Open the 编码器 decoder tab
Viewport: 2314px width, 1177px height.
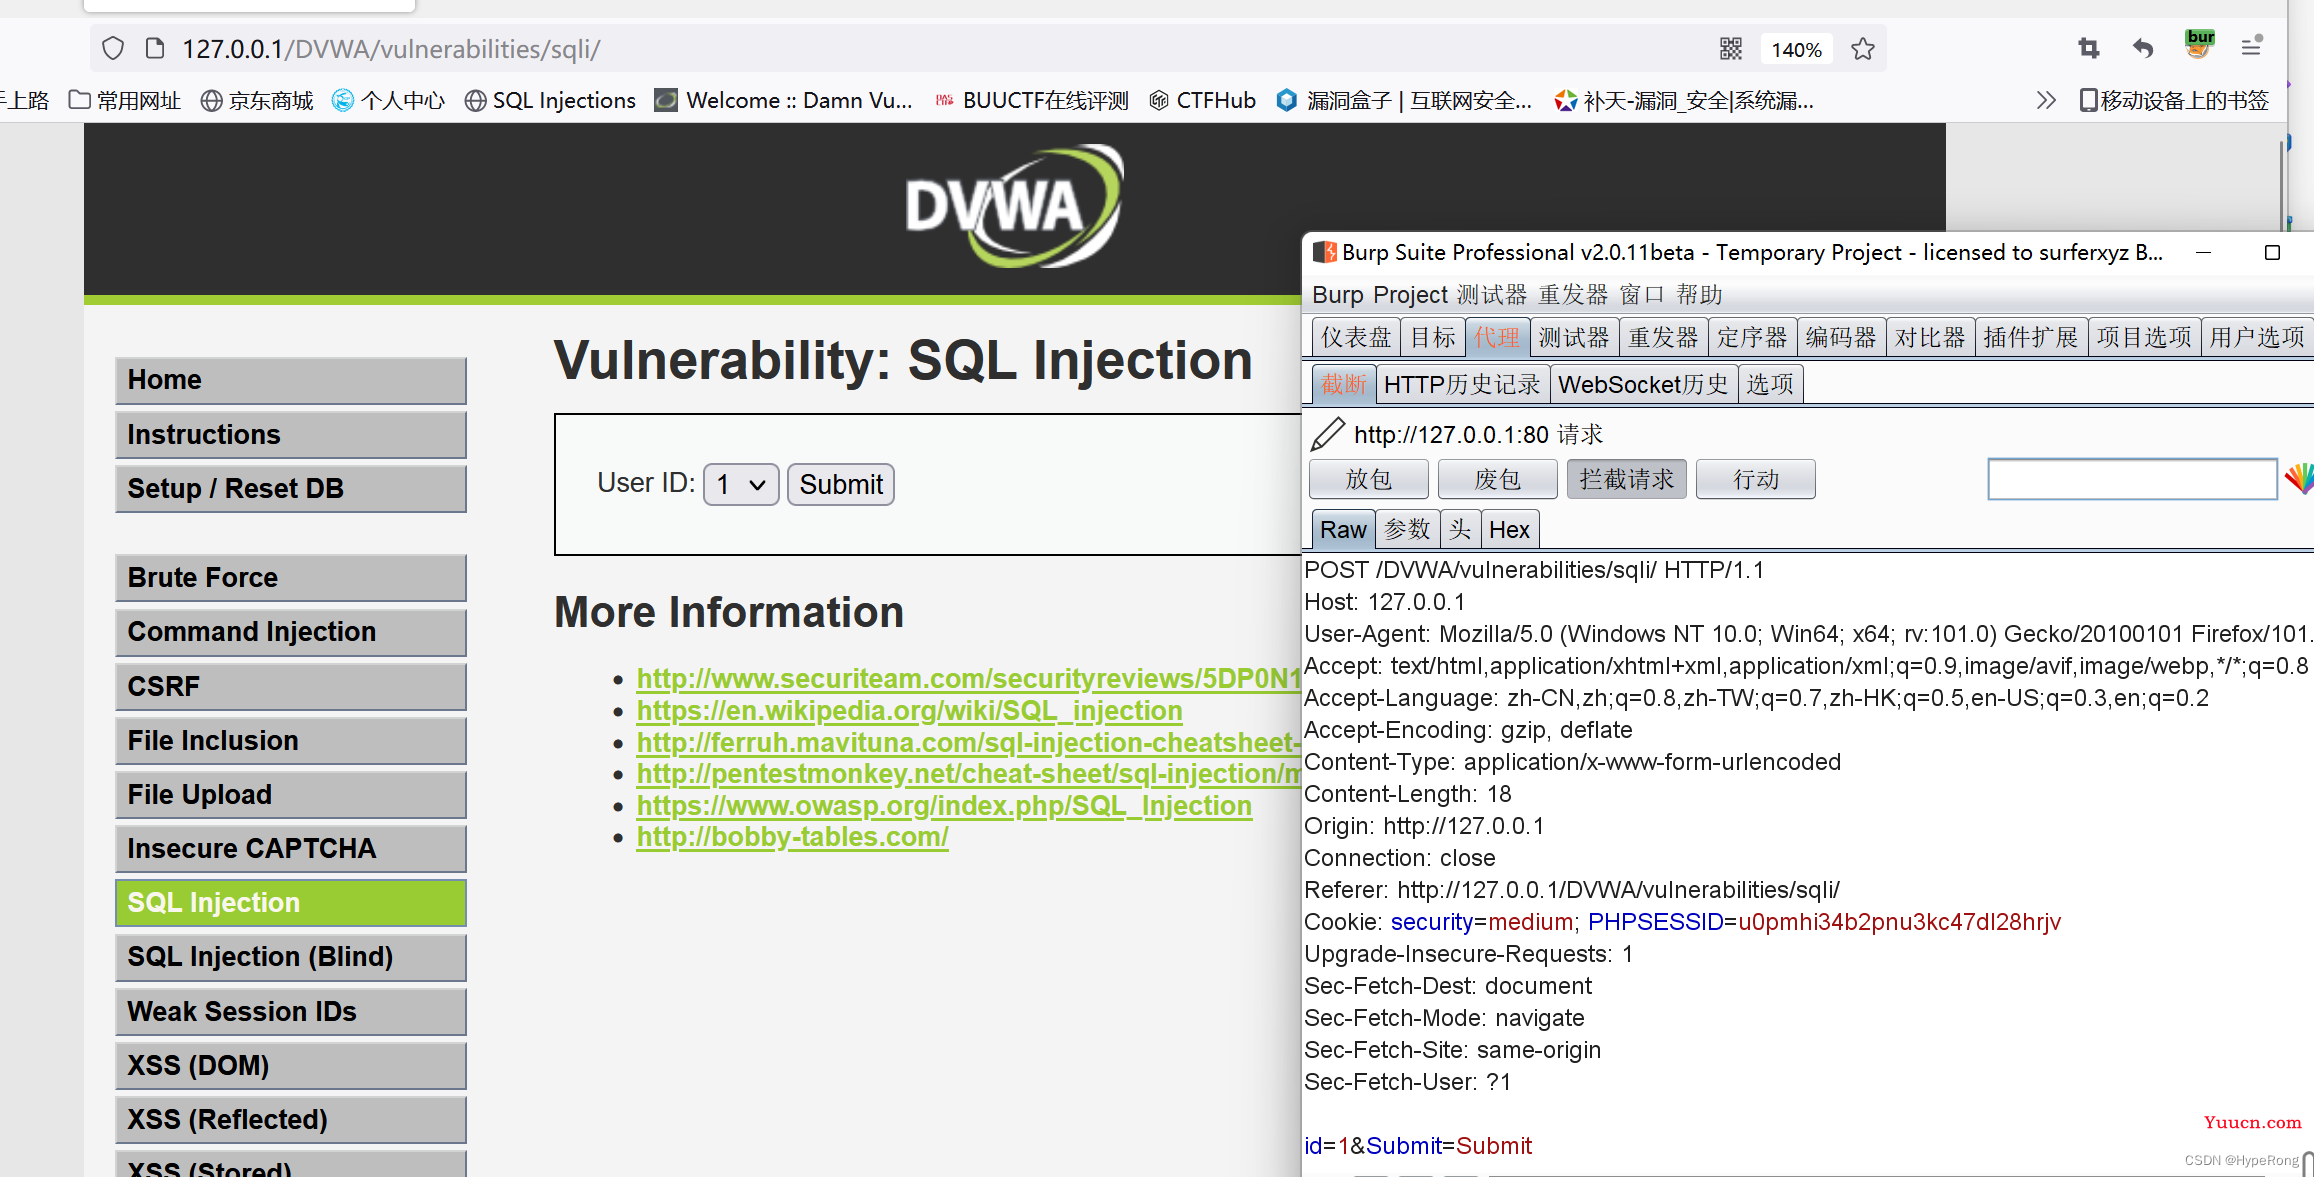click(1841, 338)
